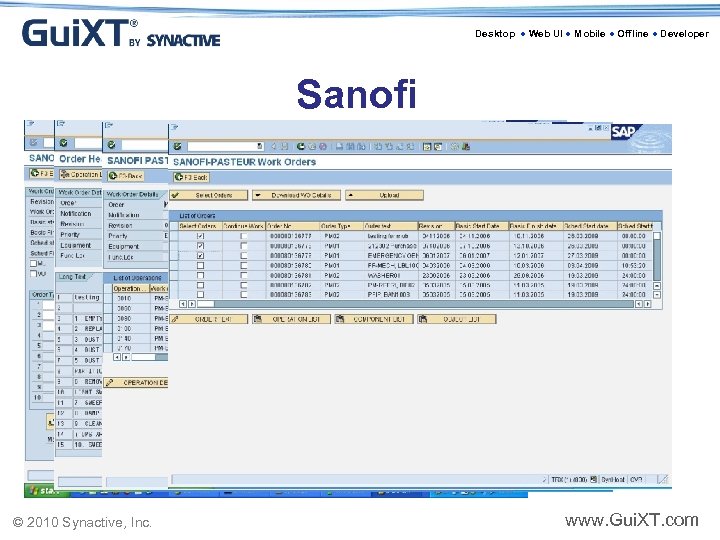
Task: Click green Enter icon in Order Header window
Action: tap(64, 143)
